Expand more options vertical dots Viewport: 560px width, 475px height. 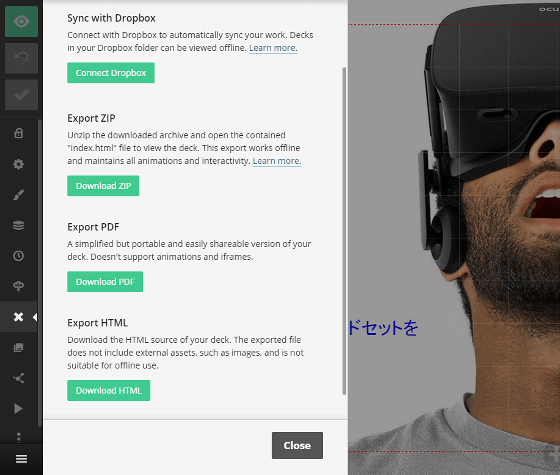19,437
